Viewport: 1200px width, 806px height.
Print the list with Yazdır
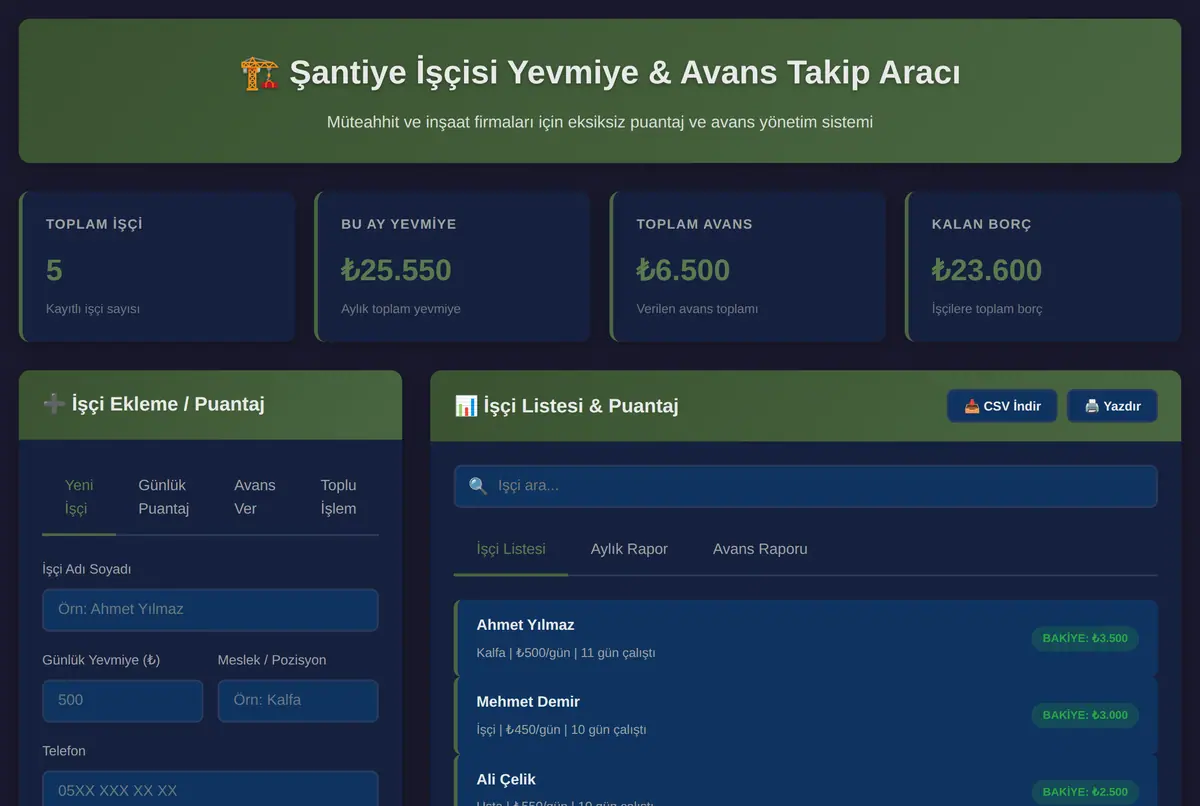pyautogui.click(x=1112, y=406)
